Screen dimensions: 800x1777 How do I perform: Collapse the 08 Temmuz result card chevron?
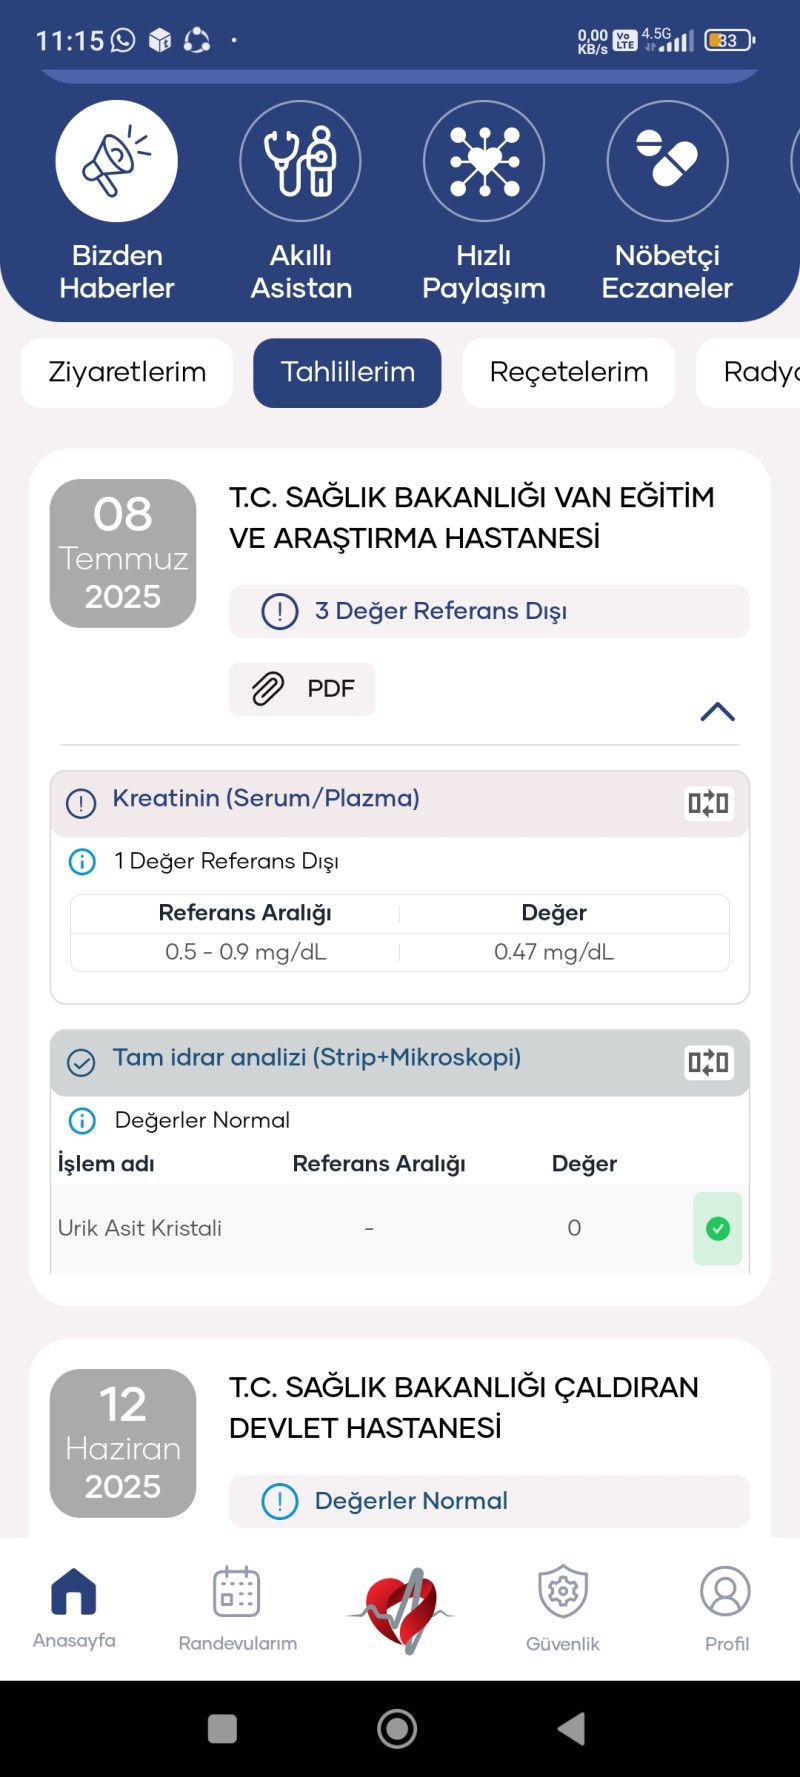718,712
